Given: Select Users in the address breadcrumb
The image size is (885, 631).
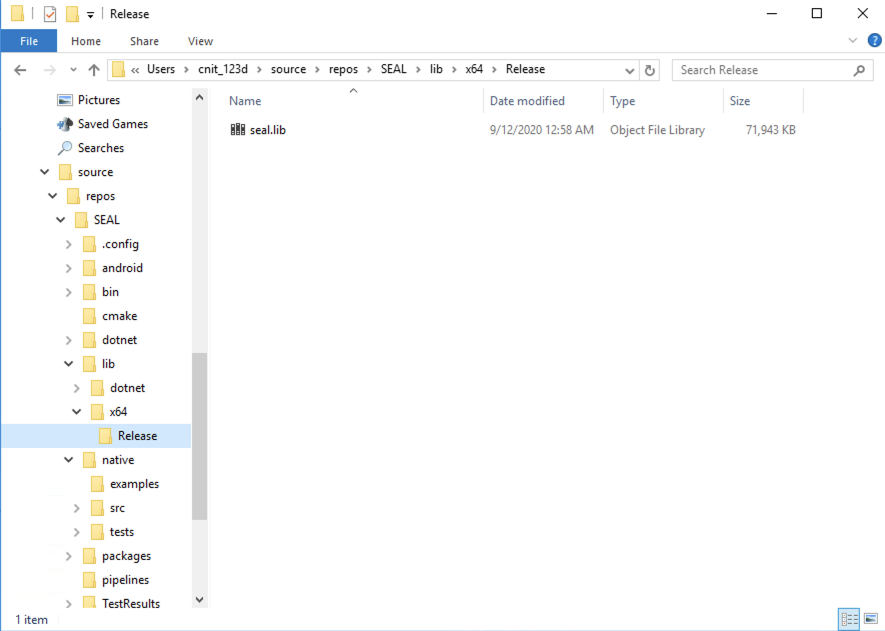Looking at the screenshot, I should point(161,69).
